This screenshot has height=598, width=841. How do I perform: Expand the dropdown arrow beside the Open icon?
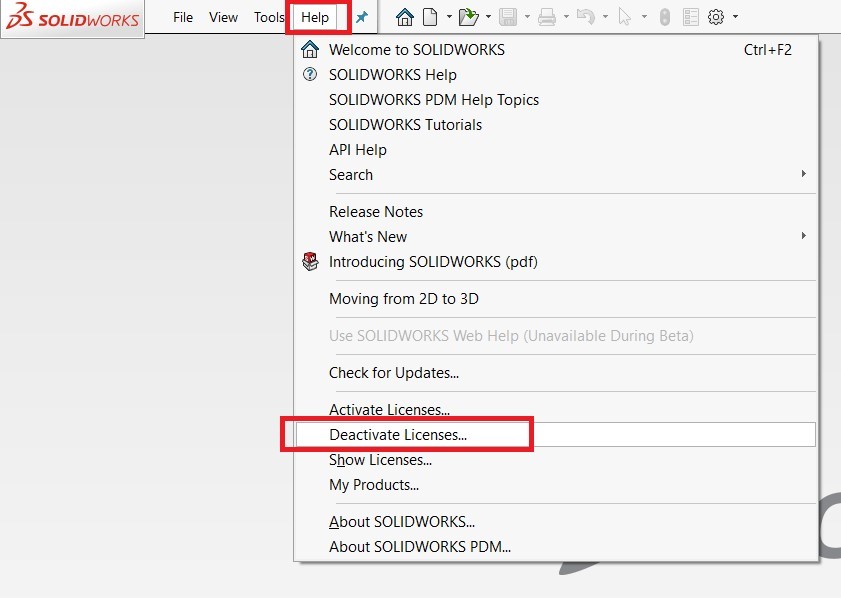[x=488, y=17]
